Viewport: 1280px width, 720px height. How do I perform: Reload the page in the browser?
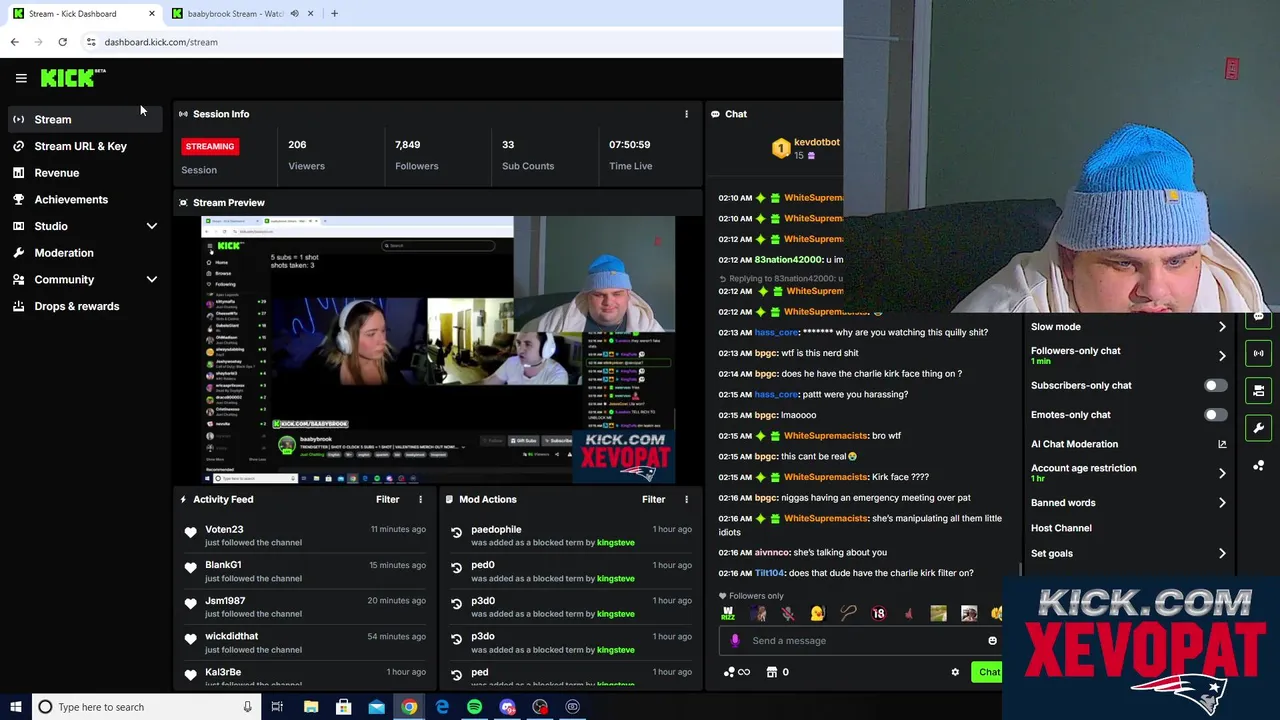click(x=62, y=42)
